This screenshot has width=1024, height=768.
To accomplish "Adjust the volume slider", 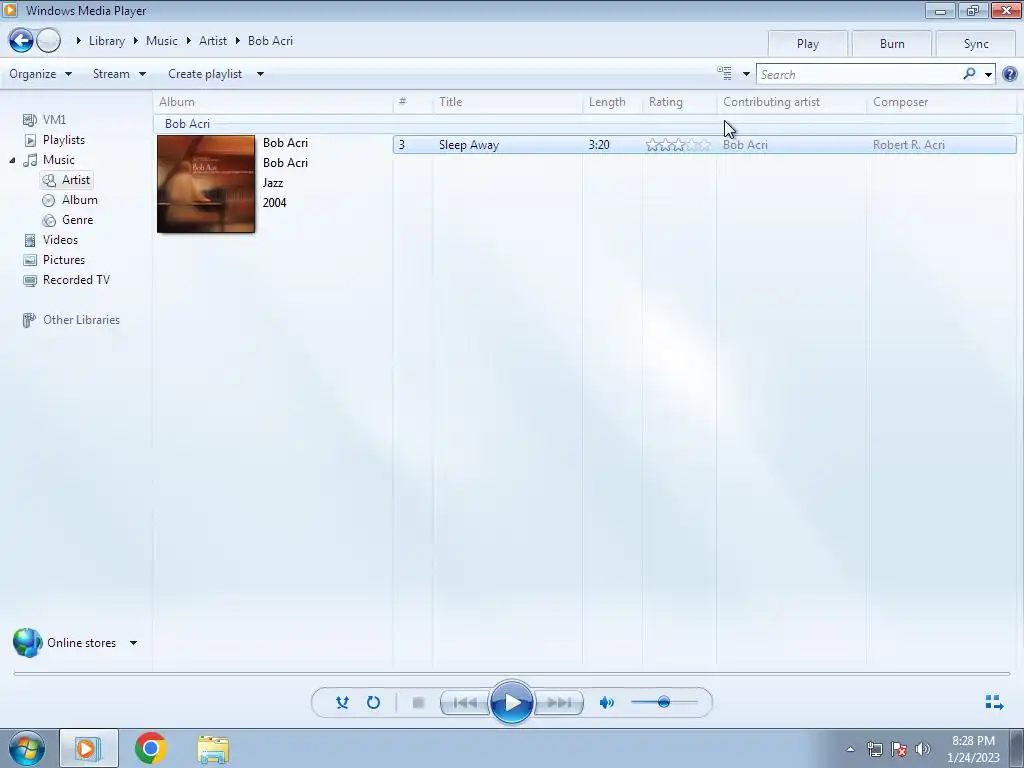I will point(664,703).
